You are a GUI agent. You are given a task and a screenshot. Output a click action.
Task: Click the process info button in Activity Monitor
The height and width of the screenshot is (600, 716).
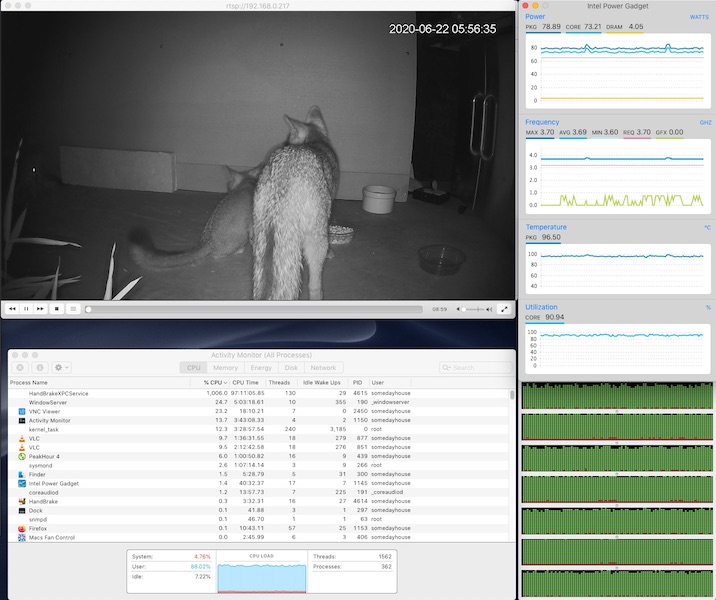[x=40, y=368]
